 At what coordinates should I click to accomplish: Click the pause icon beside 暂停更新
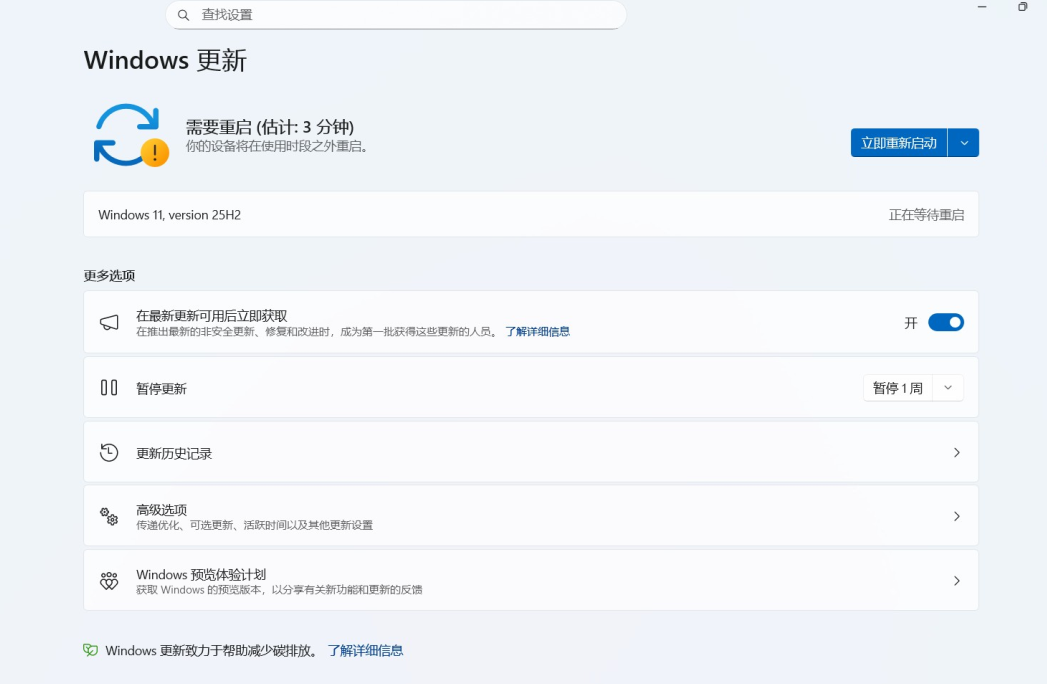click(x=109, y=387)
